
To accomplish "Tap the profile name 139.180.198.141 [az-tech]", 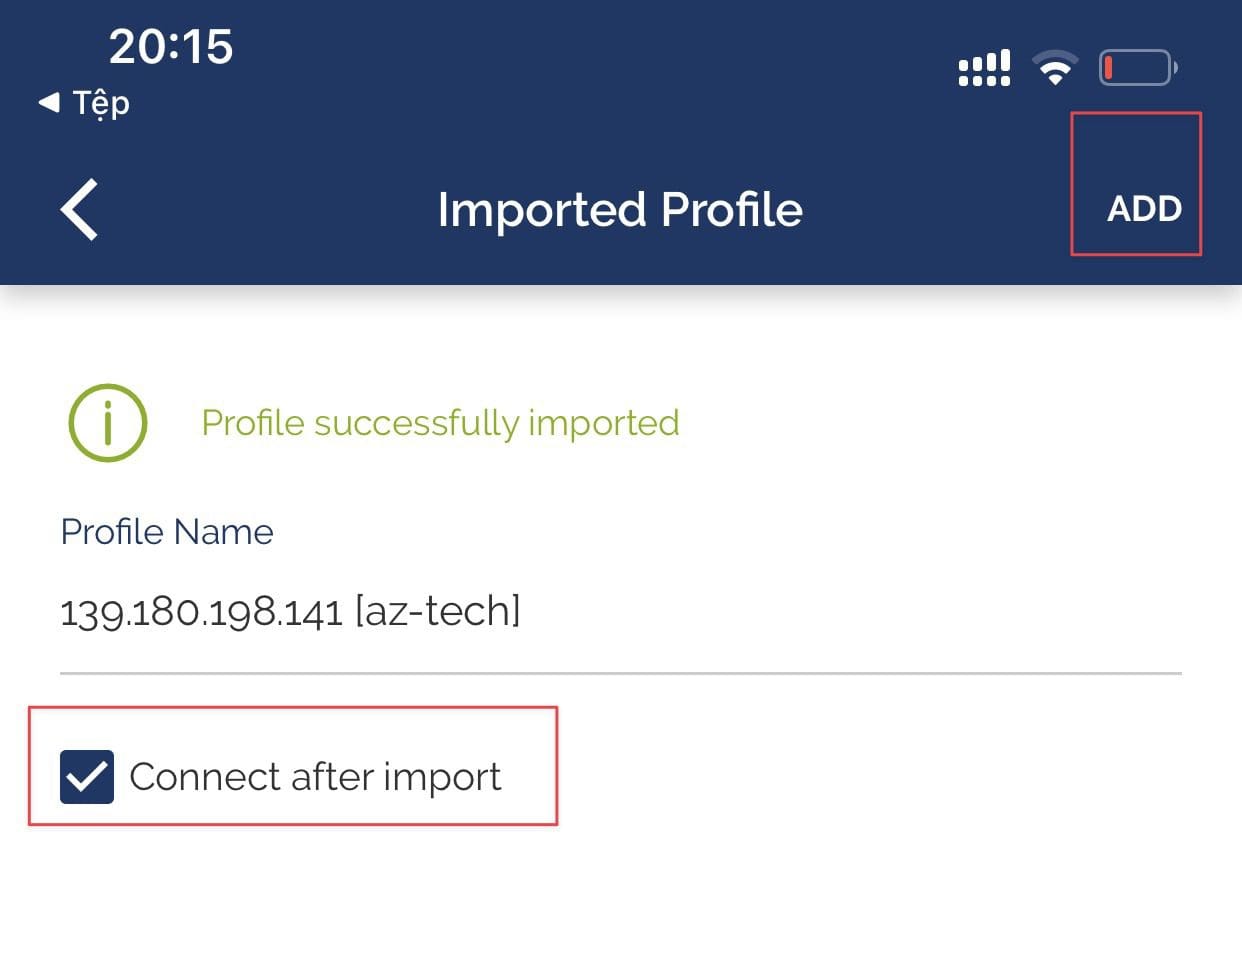I will point(291,610).
